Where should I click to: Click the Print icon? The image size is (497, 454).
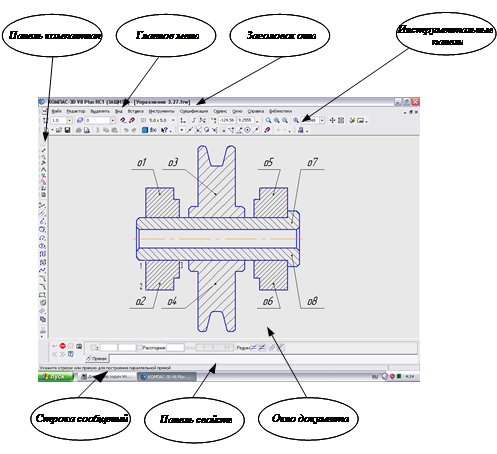point(78,130)
